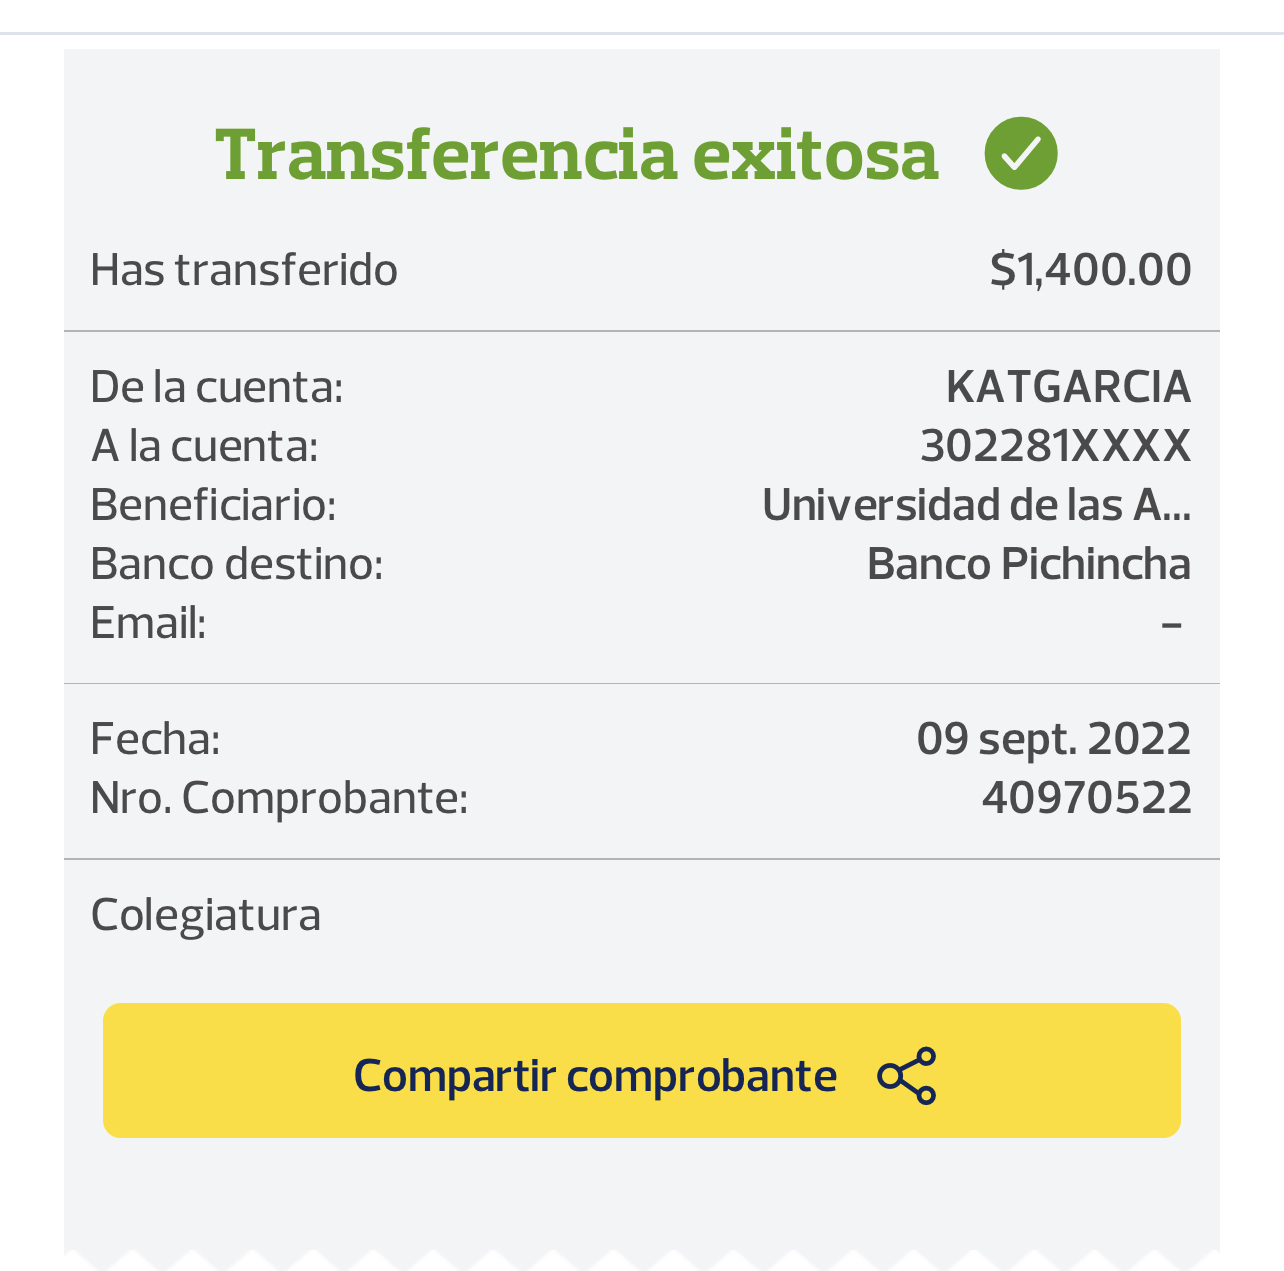Click the A la cuenta label
The height and width of the screenshot is (1271, 1284).
pyautogui.click(x=205, y=446)
